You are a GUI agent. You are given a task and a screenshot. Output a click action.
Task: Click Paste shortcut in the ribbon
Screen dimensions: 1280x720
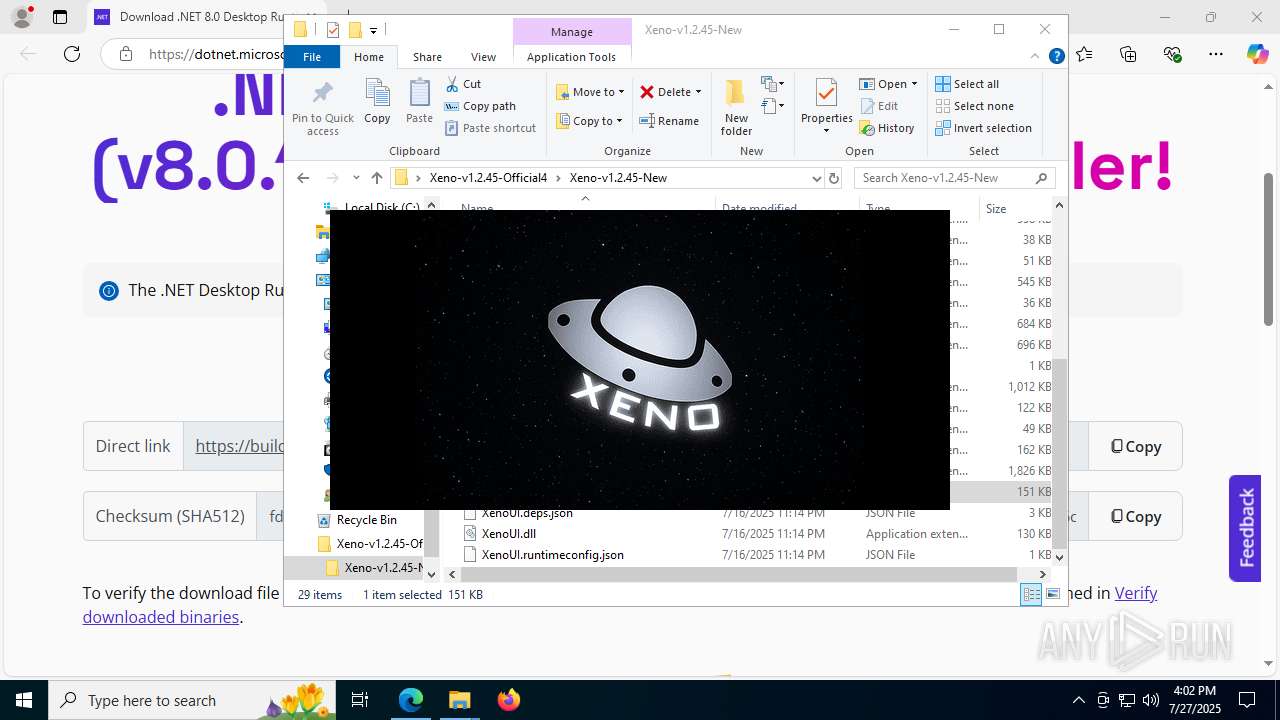tap(490, 128)
